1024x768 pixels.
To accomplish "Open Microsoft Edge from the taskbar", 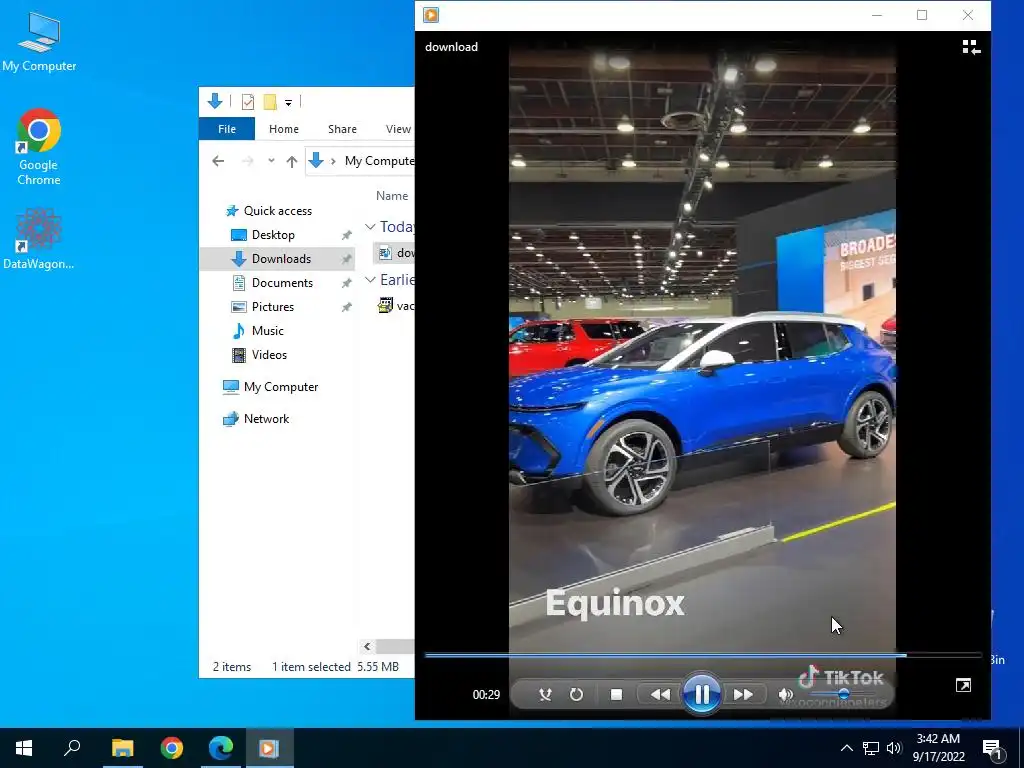I will coord(221,748).
